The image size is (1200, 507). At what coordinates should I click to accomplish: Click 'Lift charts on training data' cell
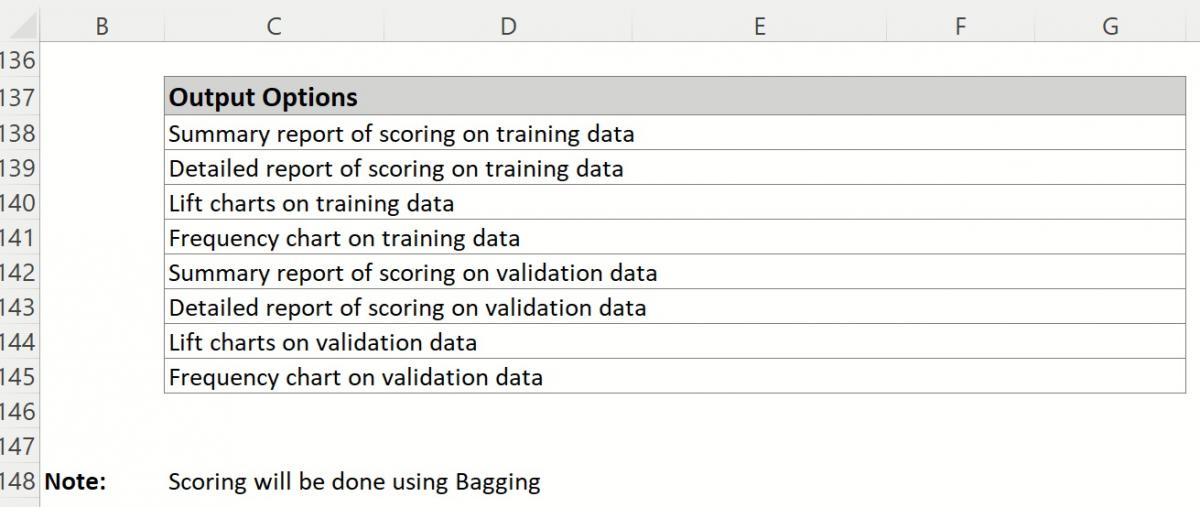click(x=311, y=204)
